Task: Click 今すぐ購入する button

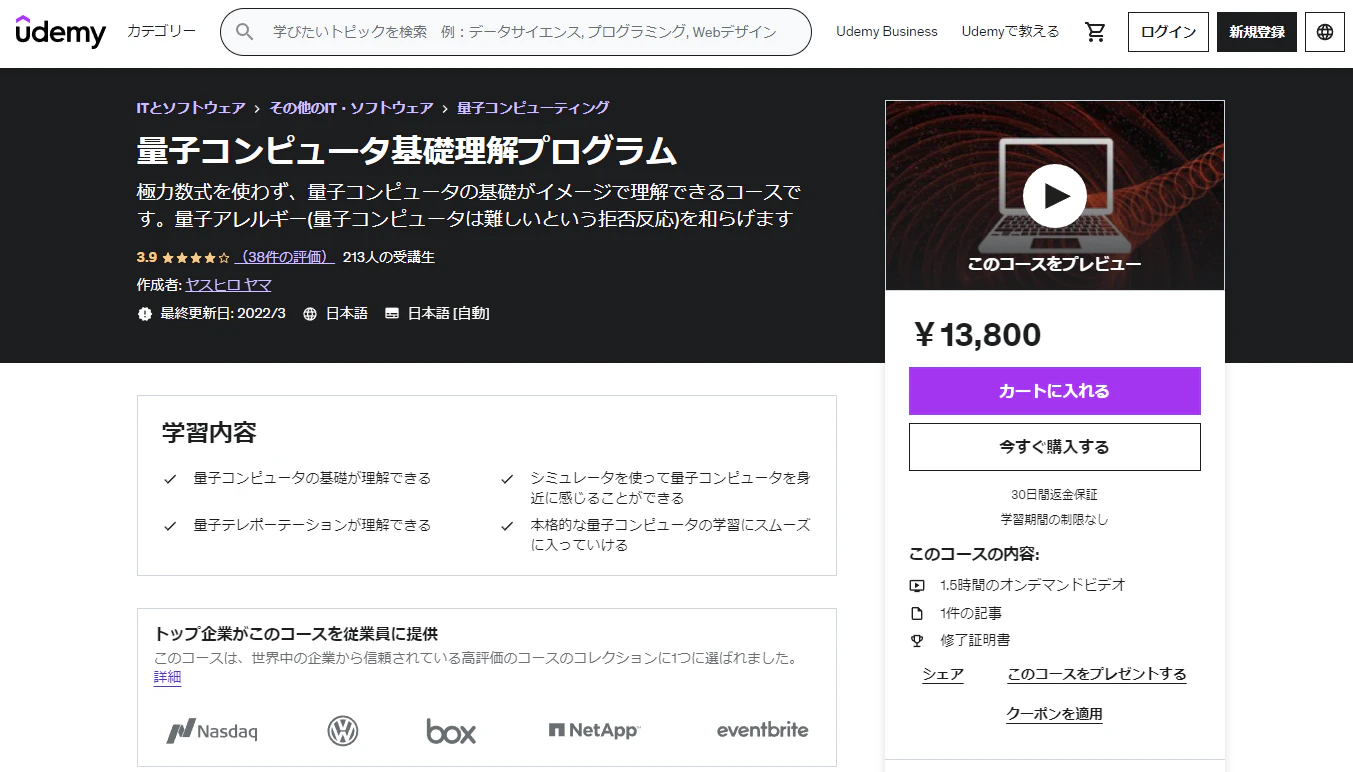Action: [x=1055, y=447]
